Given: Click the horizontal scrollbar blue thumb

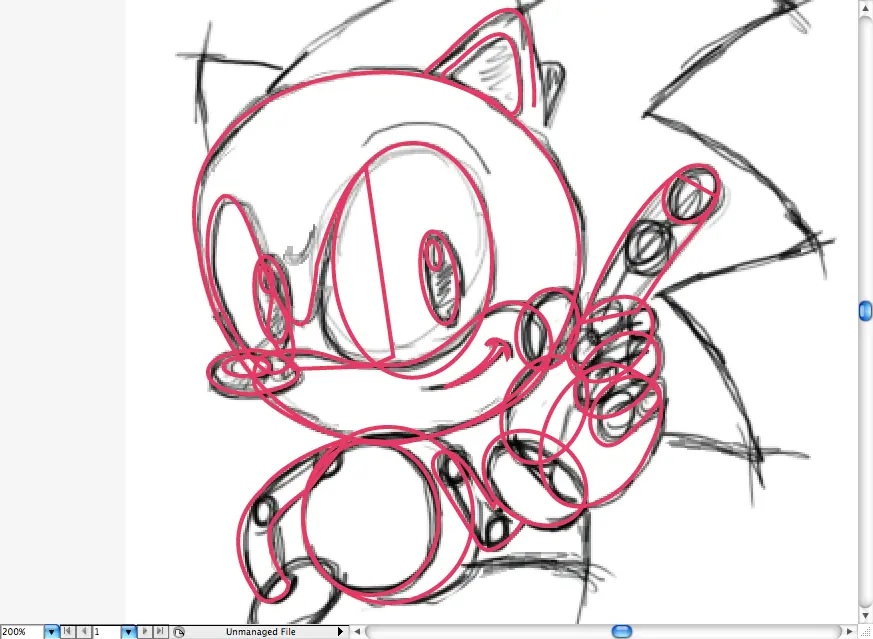Looking at the screenshot, I should coord(622,632).
